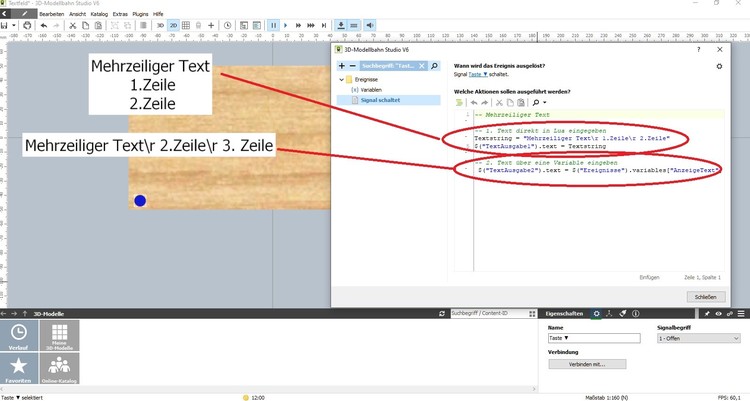The width and height of the screenshot is (750, 401).
Task: Open the Verlauf history tile
Action: point(19,336)
